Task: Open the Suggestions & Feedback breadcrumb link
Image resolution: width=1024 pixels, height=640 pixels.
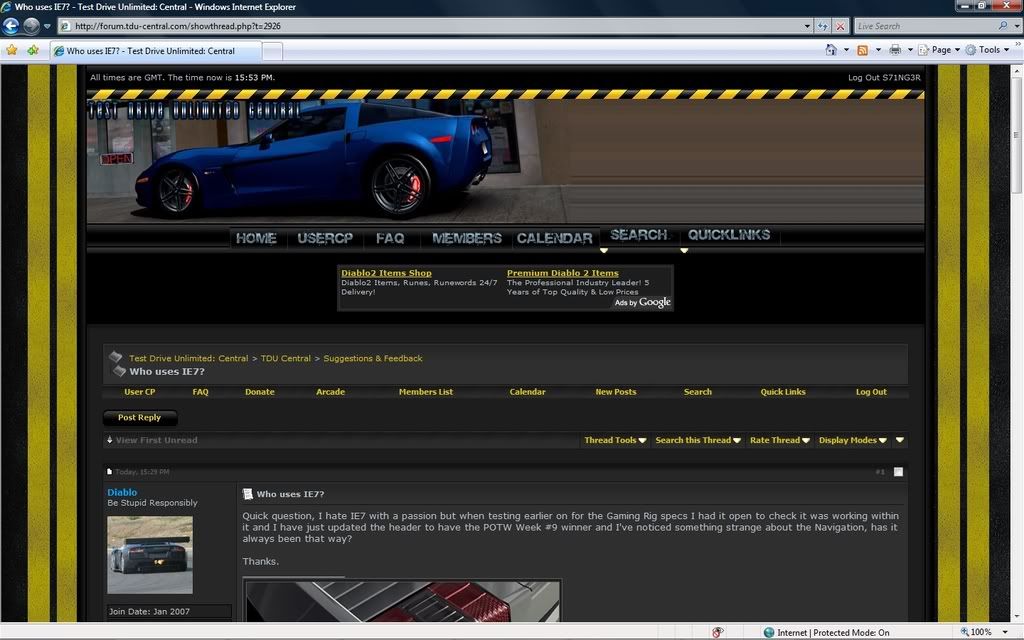Action: pyautogui.click(x=372, y=358)
